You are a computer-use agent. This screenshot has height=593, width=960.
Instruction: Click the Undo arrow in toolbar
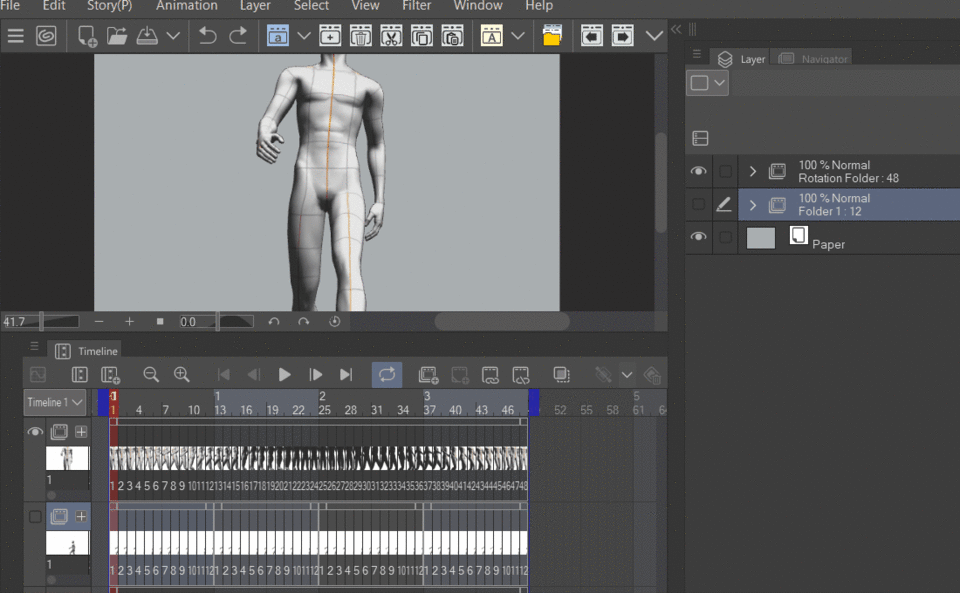point(207,36)
